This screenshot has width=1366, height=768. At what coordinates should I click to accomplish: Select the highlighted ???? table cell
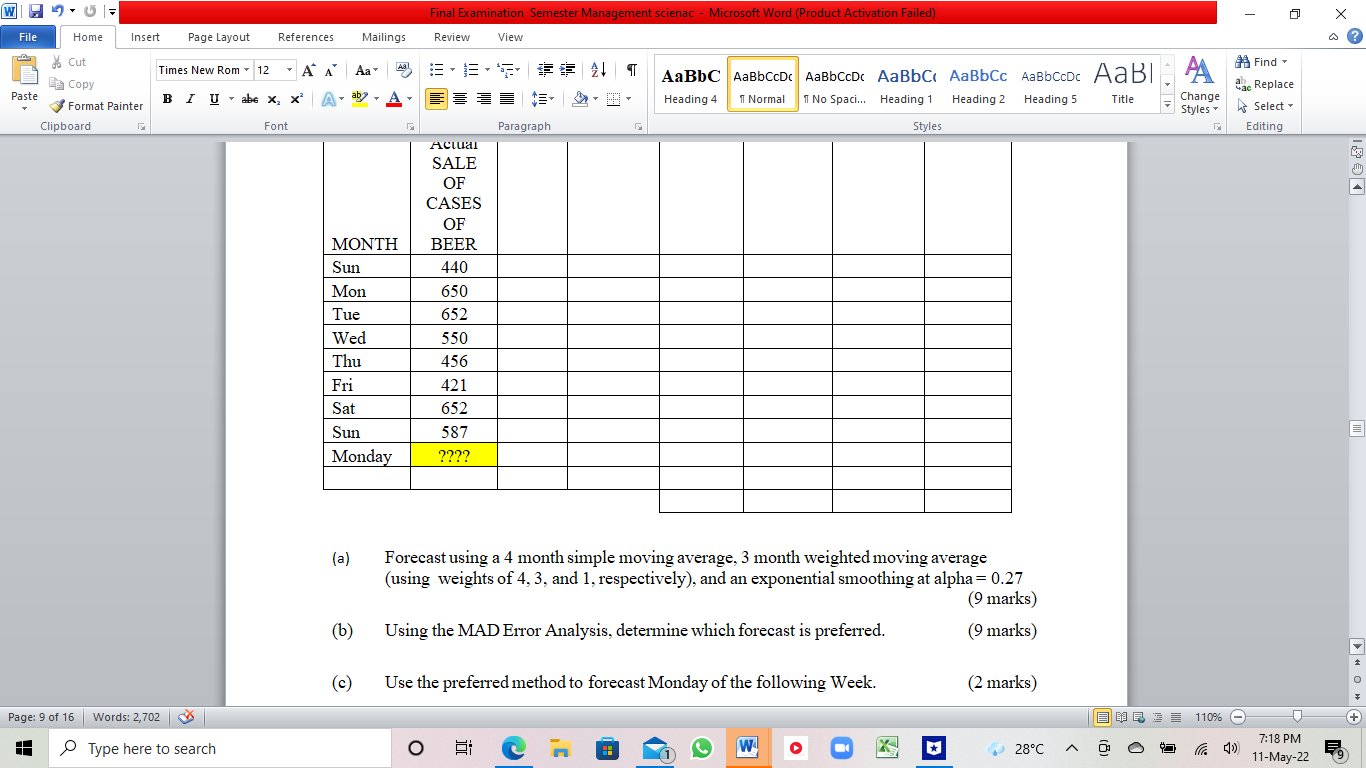point(453,455)
